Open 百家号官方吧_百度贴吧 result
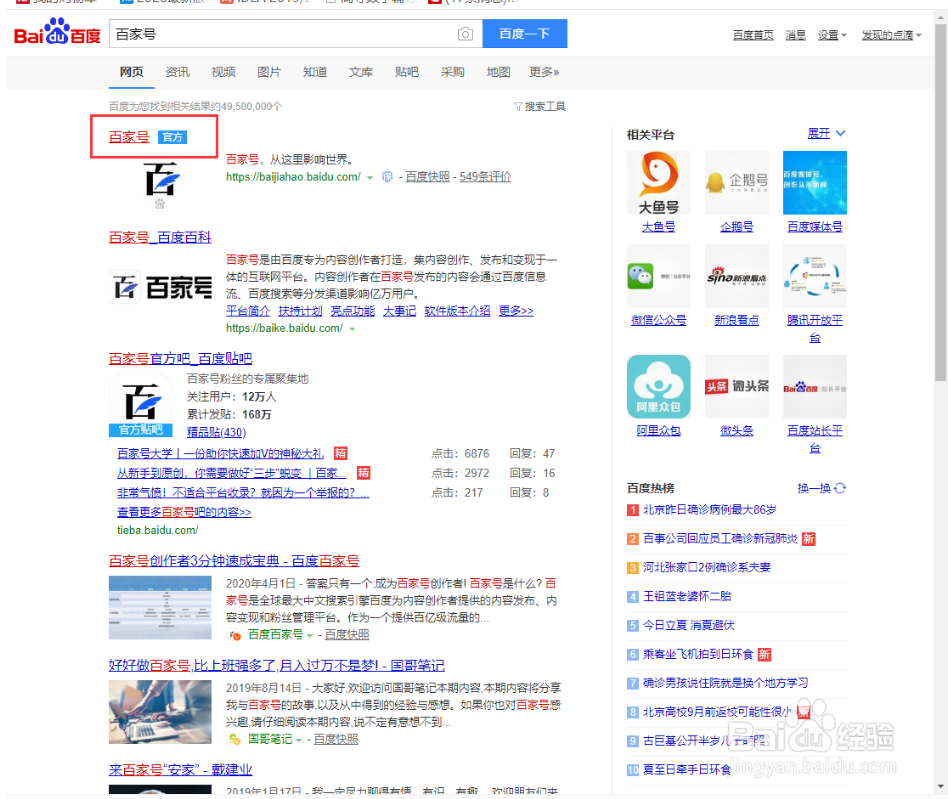Image resolution: width=948 pixels, height=799 pixels. pyautogui.click(x=180, y=358)
